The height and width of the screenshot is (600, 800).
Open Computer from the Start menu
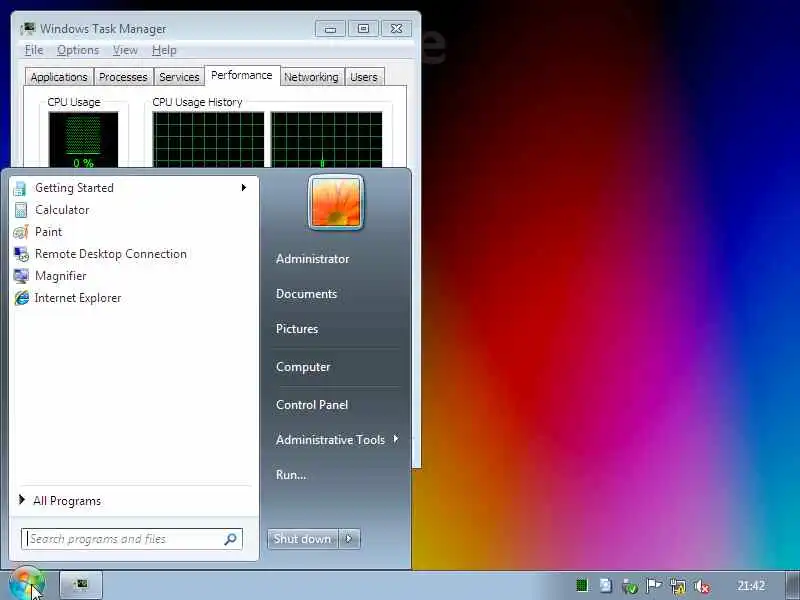303,367
